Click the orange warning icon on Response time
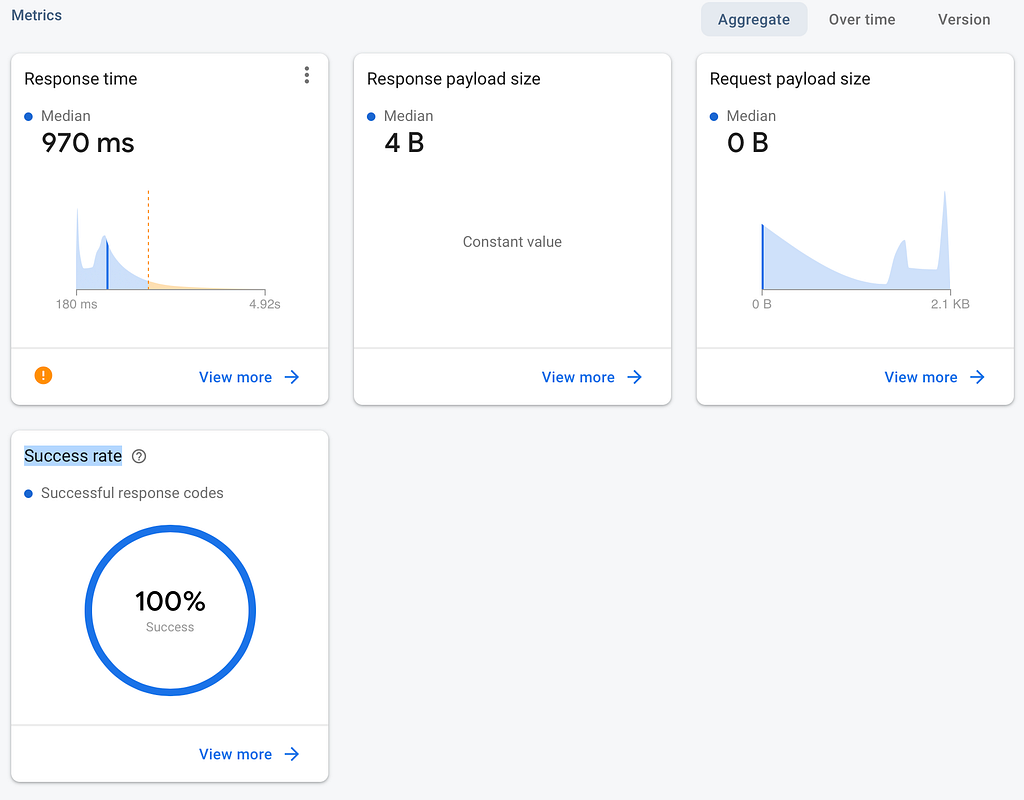Viewport: 1024px width, 800px height. tap(43, 376)
